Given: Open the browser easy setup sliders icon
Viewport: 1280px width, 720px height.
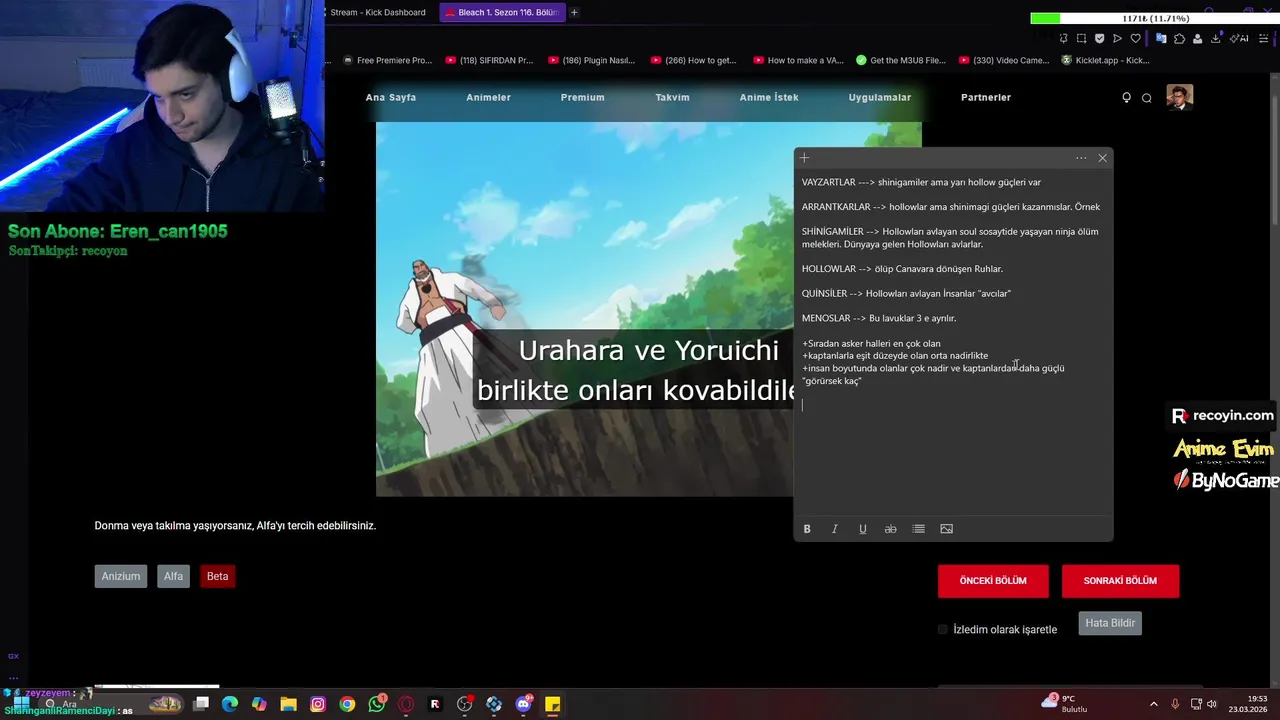Looking at the screenshot, I should pyautogui.click(x=1264, y=38).
